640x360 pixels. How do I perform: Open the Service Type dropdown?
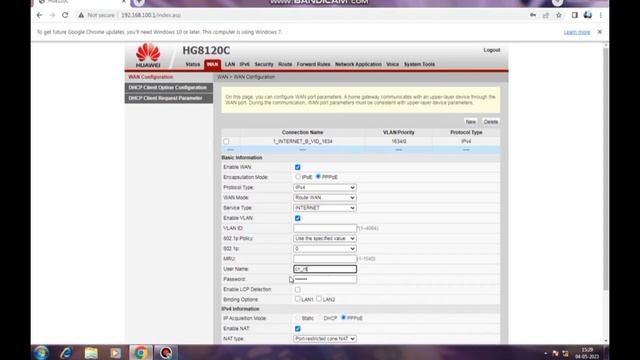click(324, 208)
